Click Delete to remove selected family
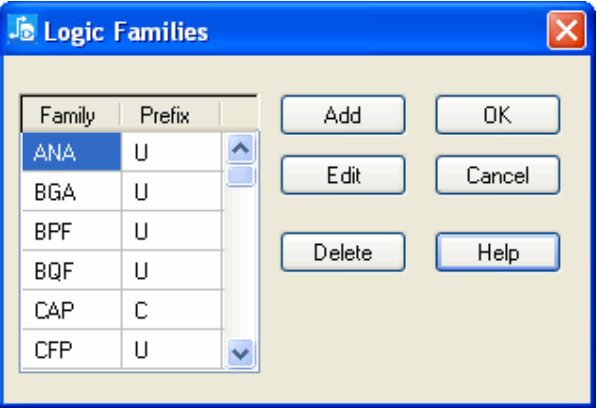 click(x=343, y=252)
